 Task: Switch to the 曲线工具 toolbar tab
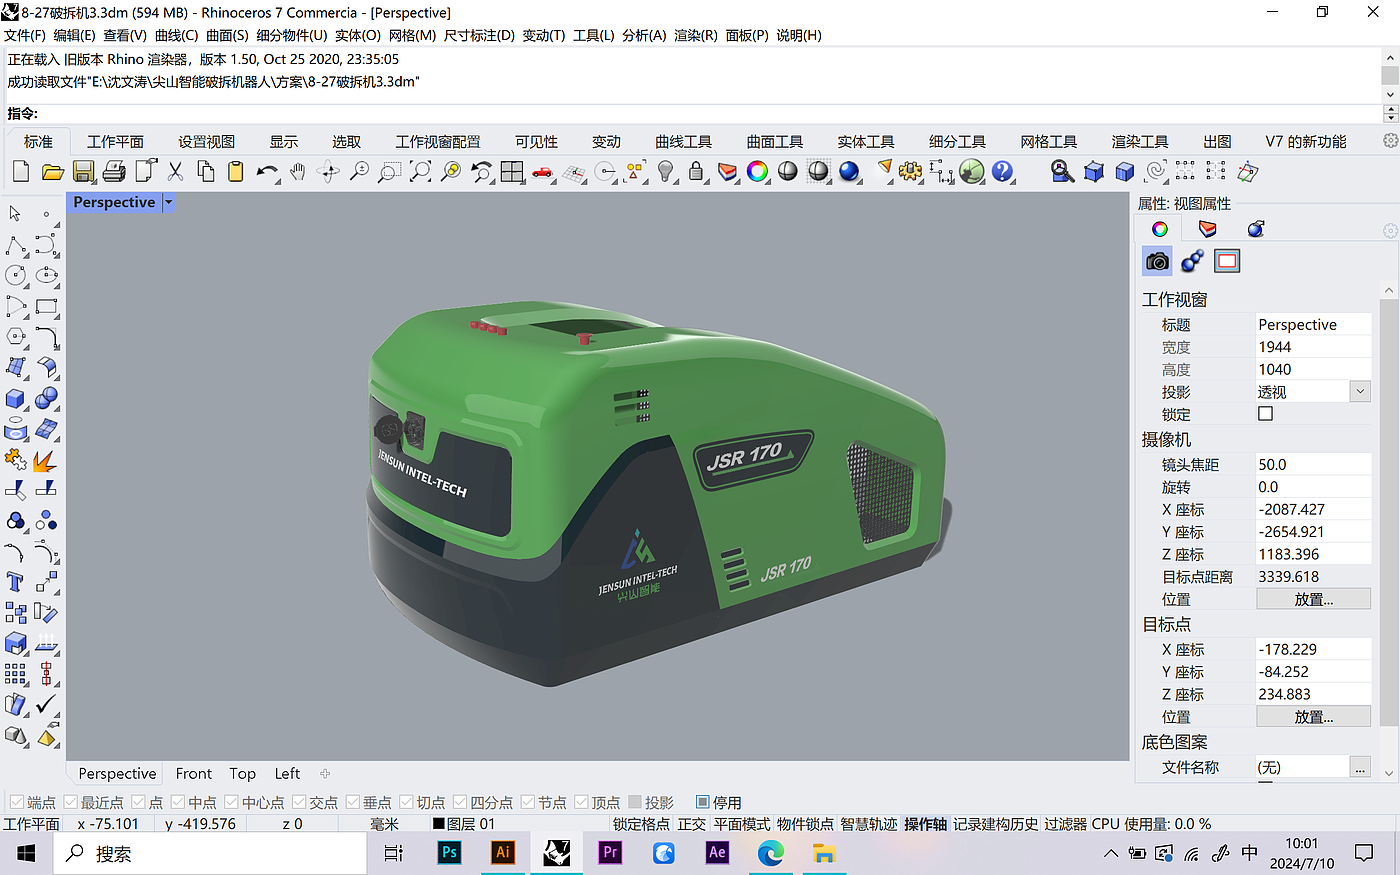coord(684,142)
